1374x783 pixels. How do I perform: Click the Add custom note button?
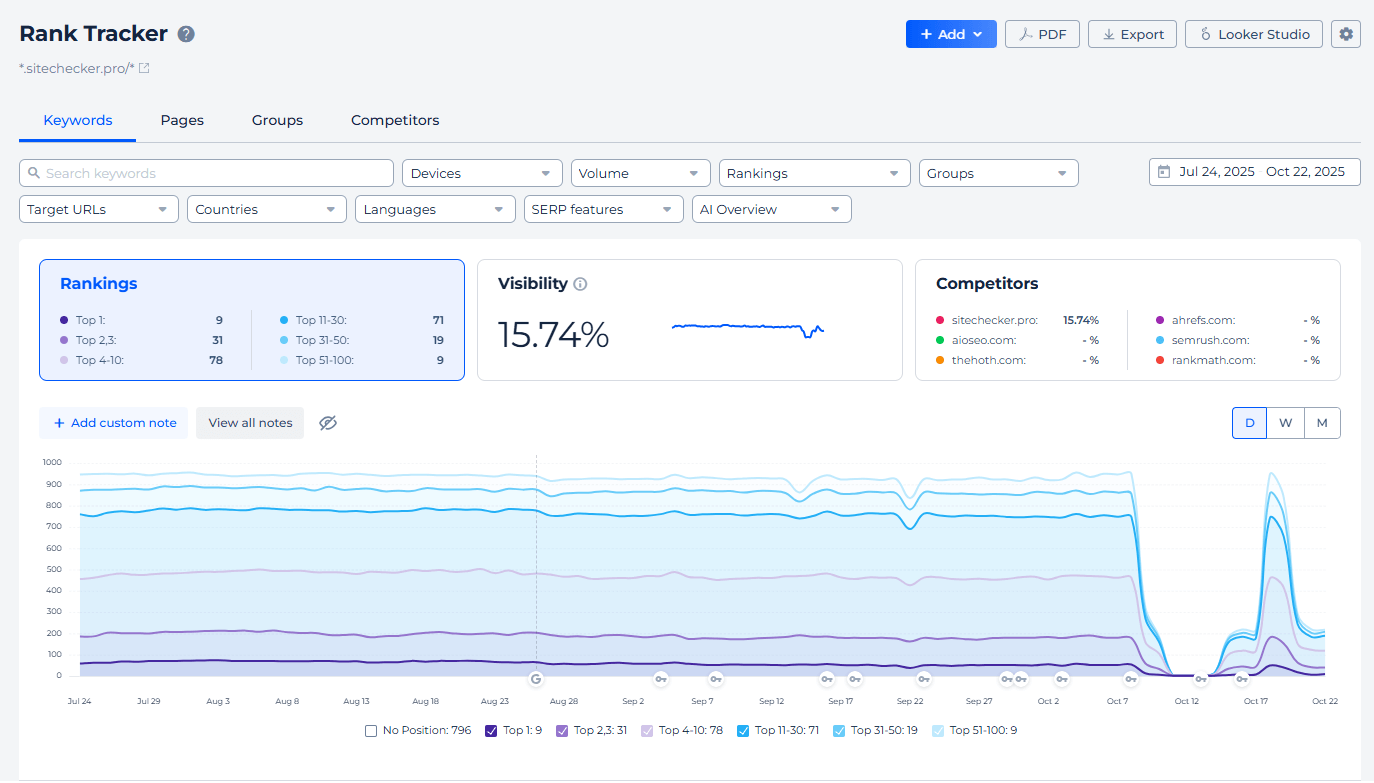pyautogui.click(x=115, y=423)
